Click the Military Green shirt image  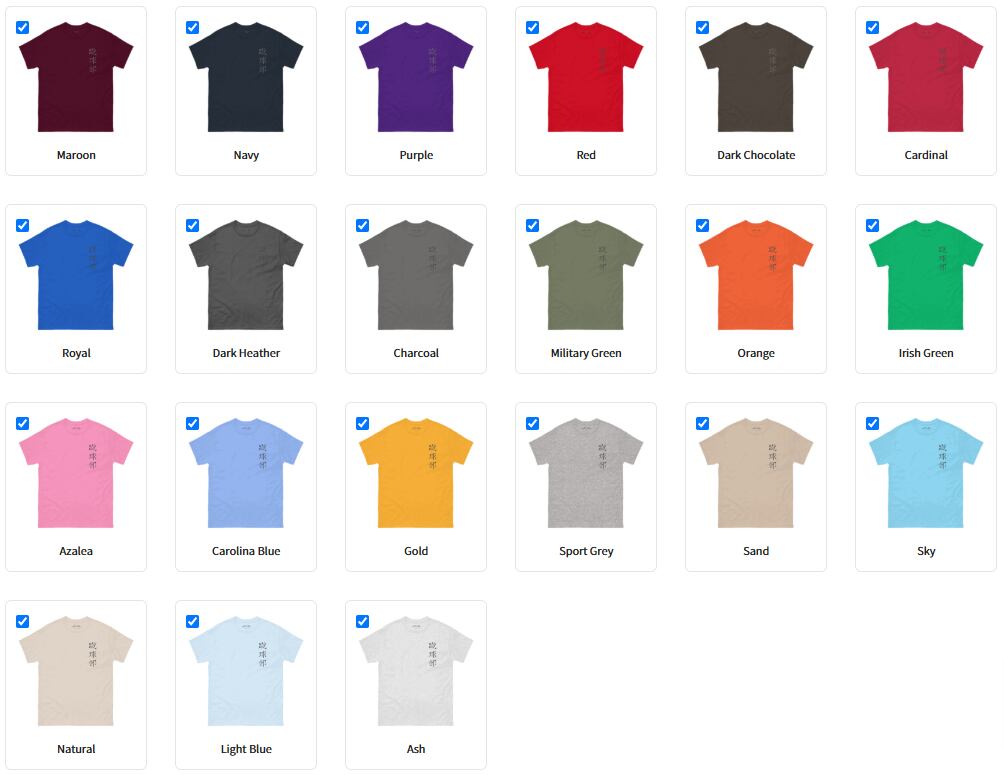[x=586, y=275]
